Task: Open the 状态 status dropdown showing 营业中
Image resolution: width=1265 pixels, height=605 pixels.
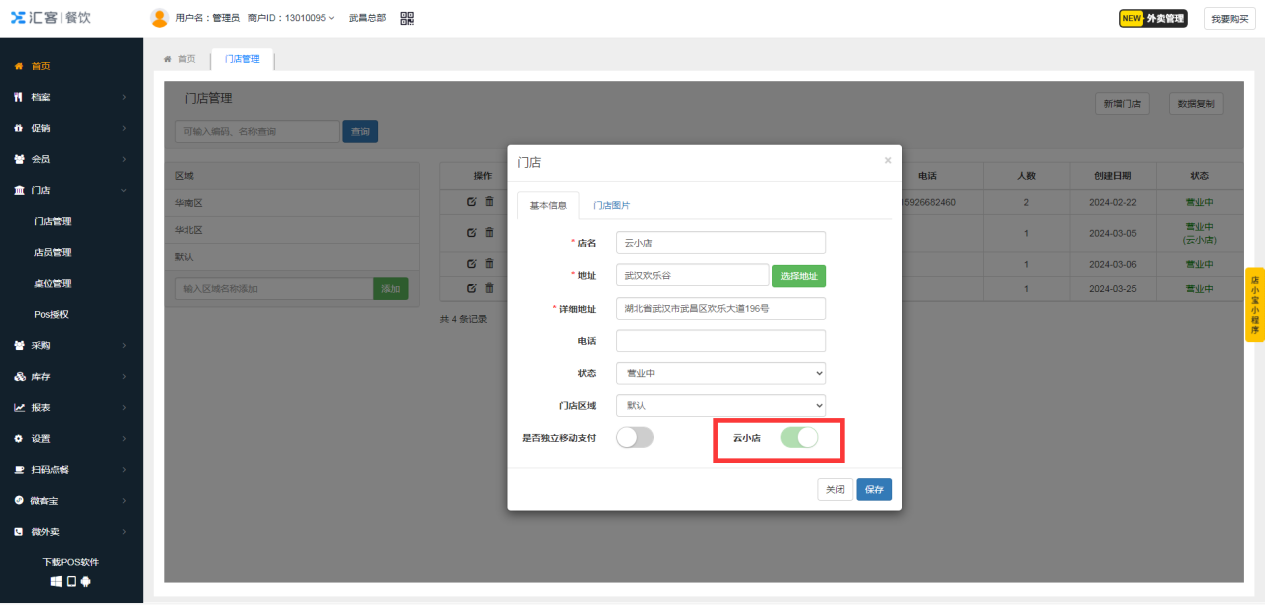Action: [720, 373]
